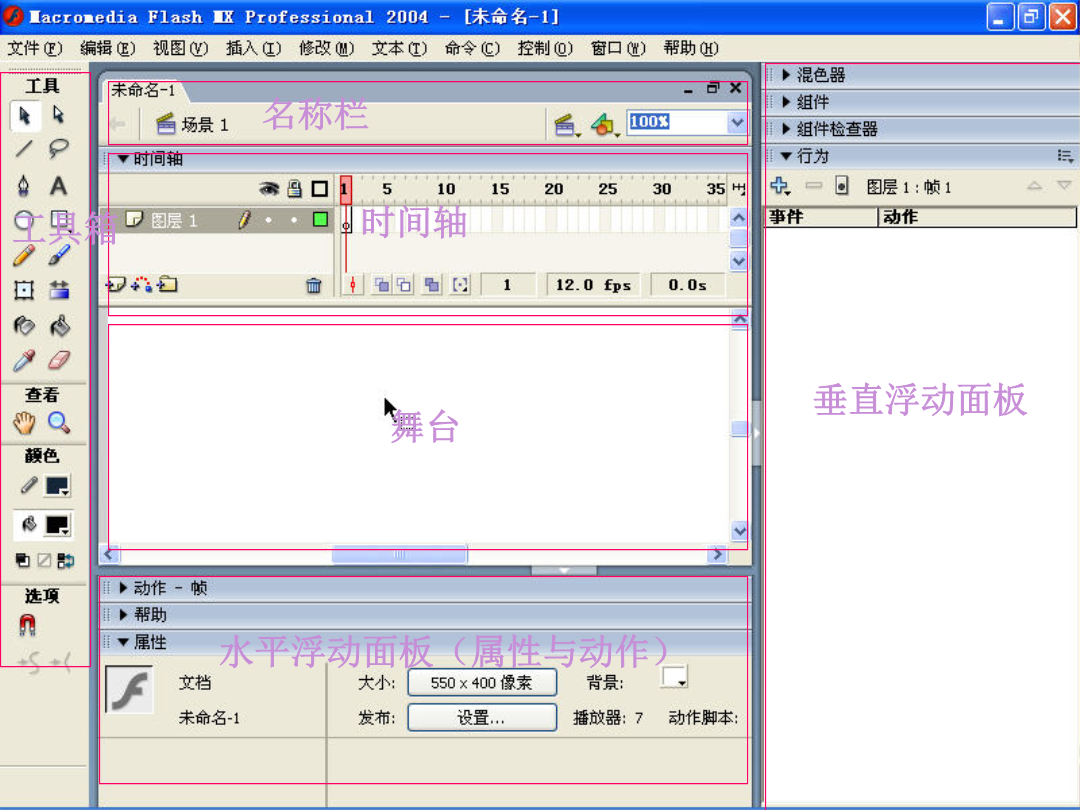Open the 编辑 menu
Viewport: 1080px width, 810px height.
click(x=107, y=48)
